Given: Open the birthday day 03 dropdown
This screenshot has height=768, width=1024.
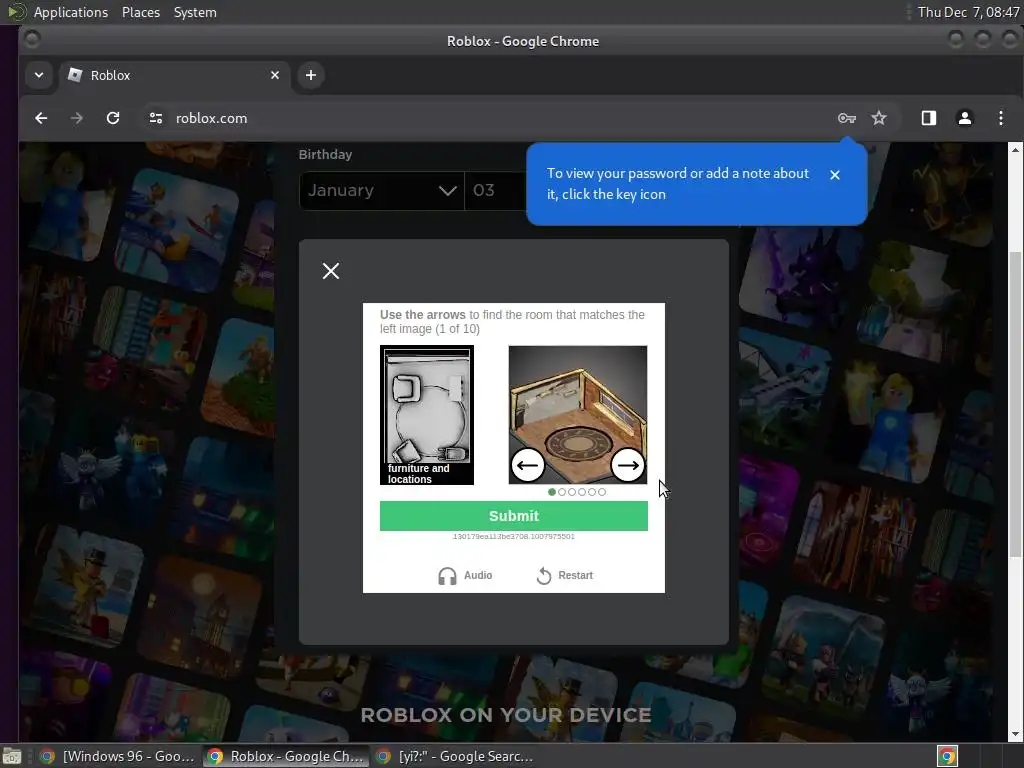Looking at the screenshot, I should pos(496,191).
